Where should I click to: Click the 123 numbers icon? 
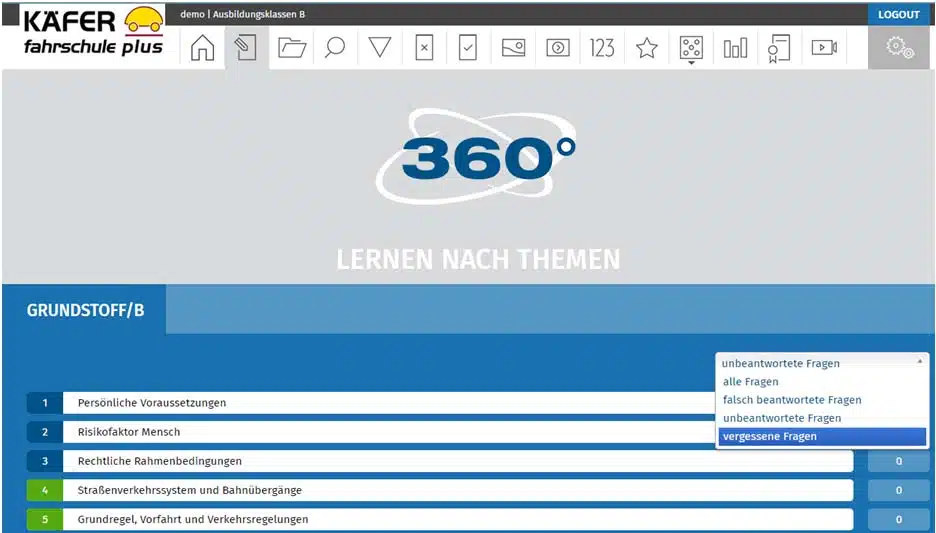(602, 48)
